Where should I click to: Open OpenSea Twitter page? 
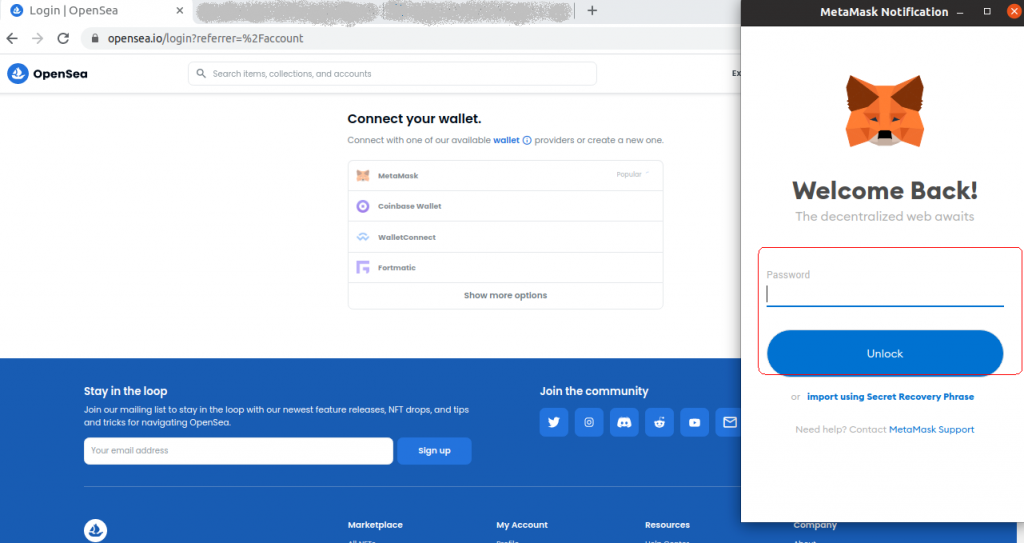[554, 422]
